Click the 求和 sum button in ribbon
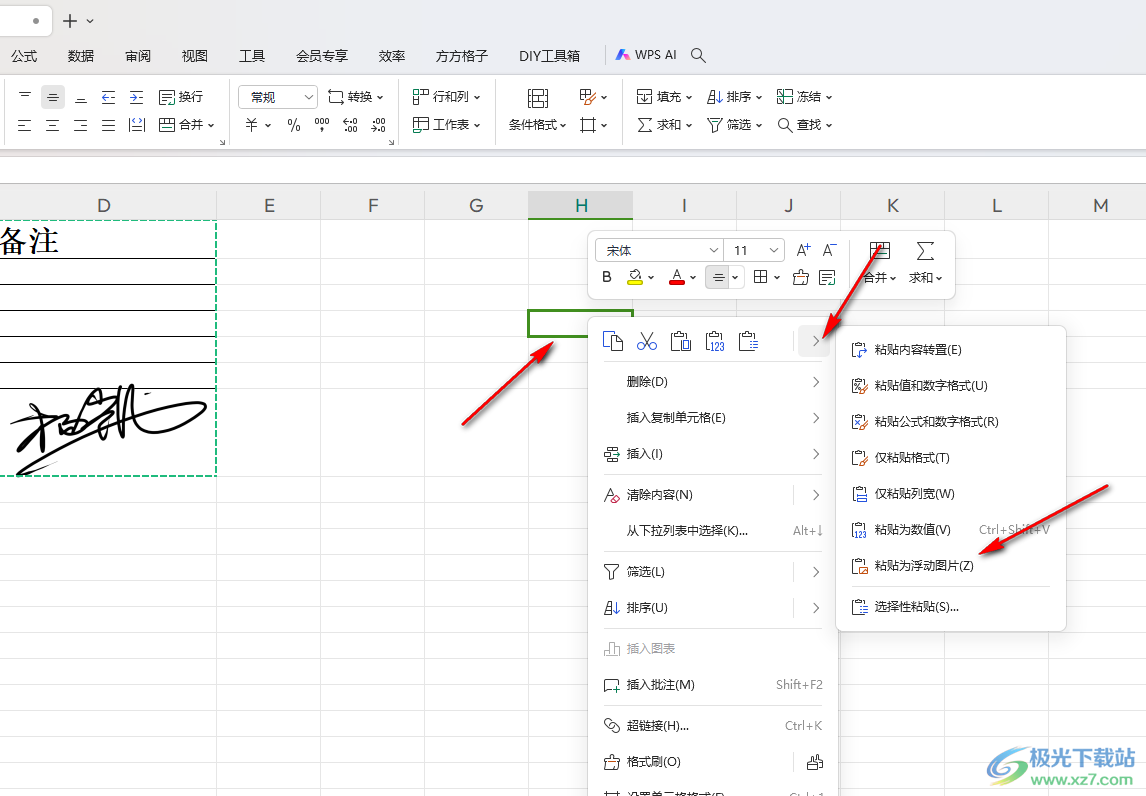This screenshot has width=1146, height=796. [x=664, y=125]
